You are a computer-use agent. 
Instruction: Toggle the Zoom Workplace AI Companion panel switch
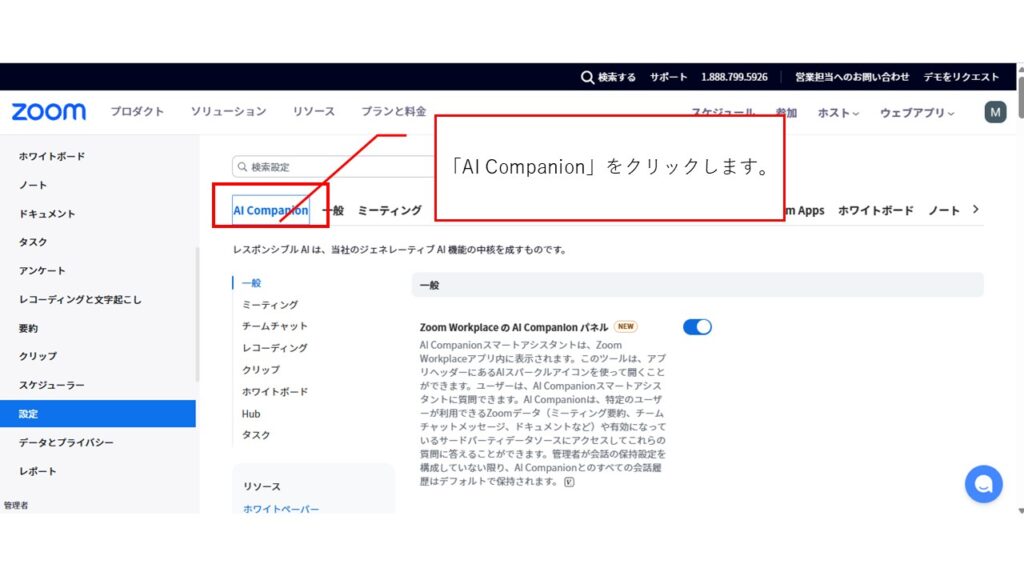[x=697, y=327]
